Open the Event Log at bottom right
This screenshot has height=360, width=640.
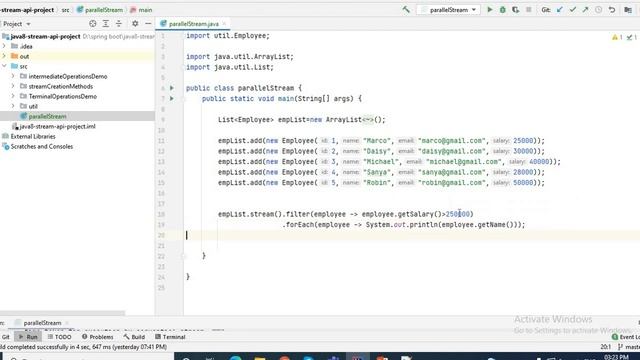tap(626, 337)
